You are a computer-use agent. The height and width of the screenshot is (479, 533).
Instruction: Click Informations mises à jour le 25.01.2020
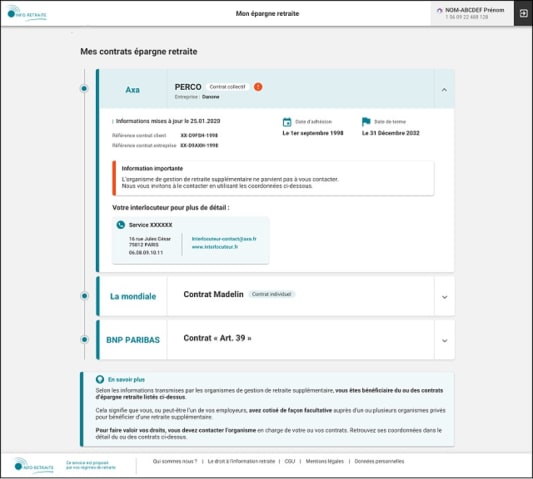coord(168,121)
